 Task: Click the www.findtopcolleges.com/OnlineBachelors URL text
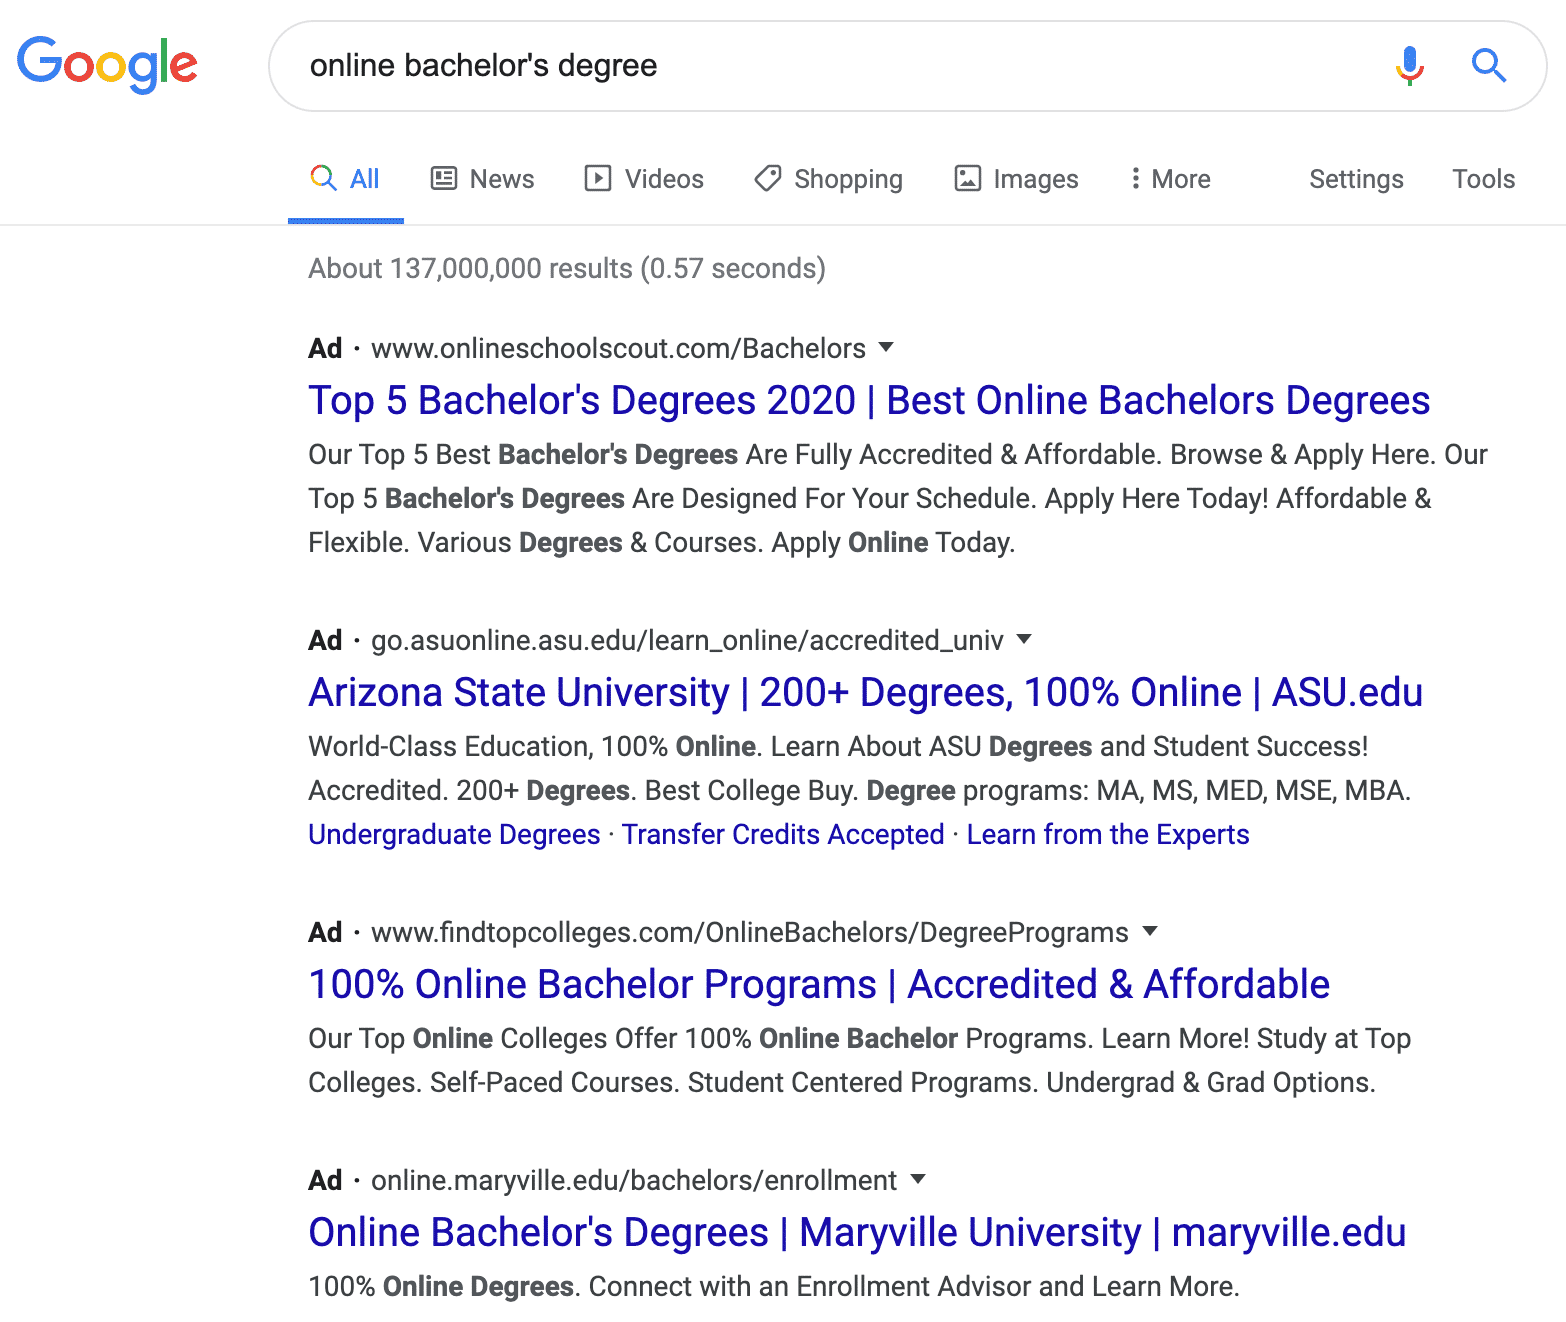pyautogui.click(x=750, y=932)
